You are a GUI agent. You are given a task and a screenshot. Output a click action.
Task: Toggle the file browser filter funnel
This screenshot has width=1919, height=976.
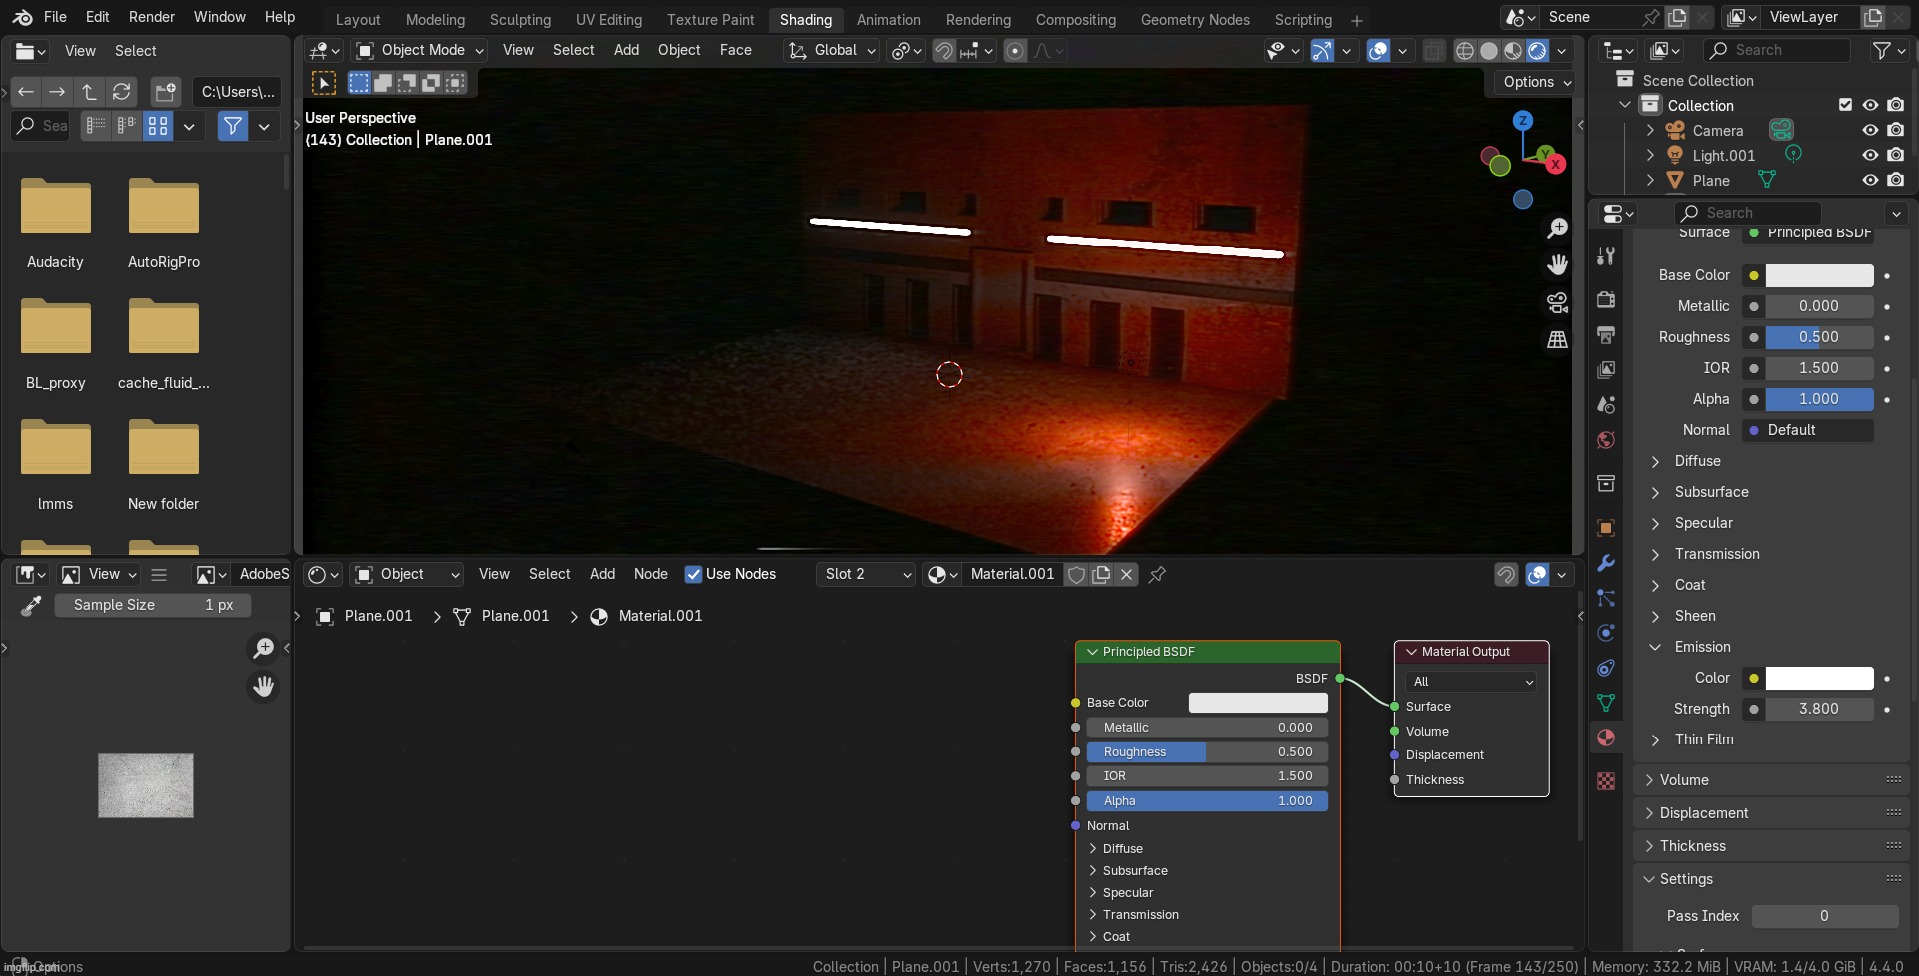coord(233,126)
